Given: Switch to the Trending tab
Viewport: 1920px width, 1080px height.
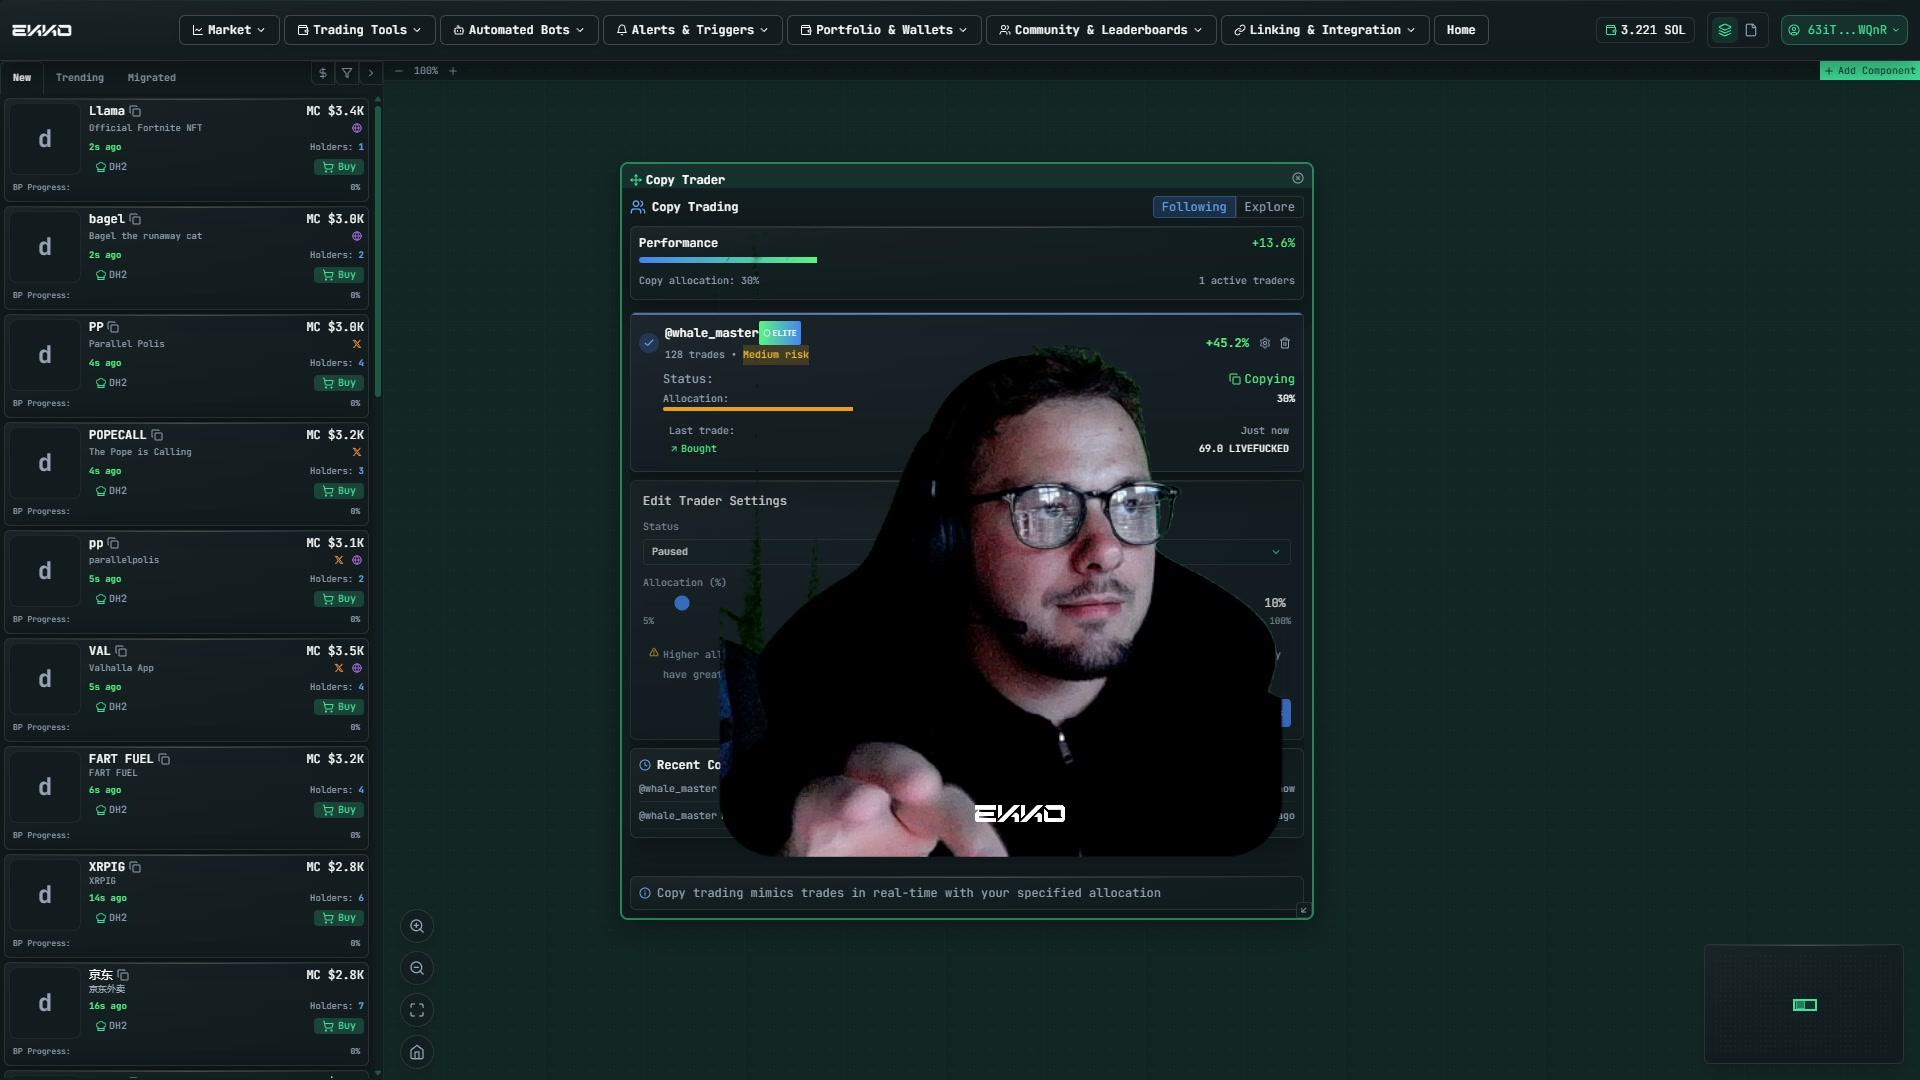Looking at the screenshot, I should (x=80, y=77).
